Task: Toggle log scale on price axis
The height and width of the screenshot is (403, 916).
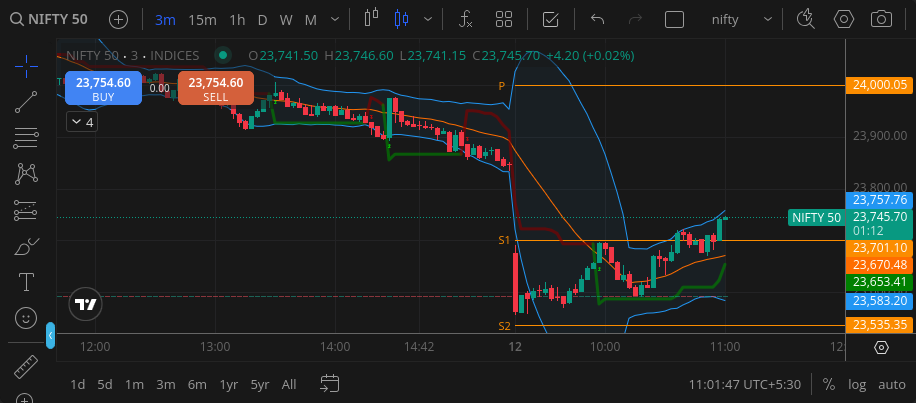Action: 857,384
